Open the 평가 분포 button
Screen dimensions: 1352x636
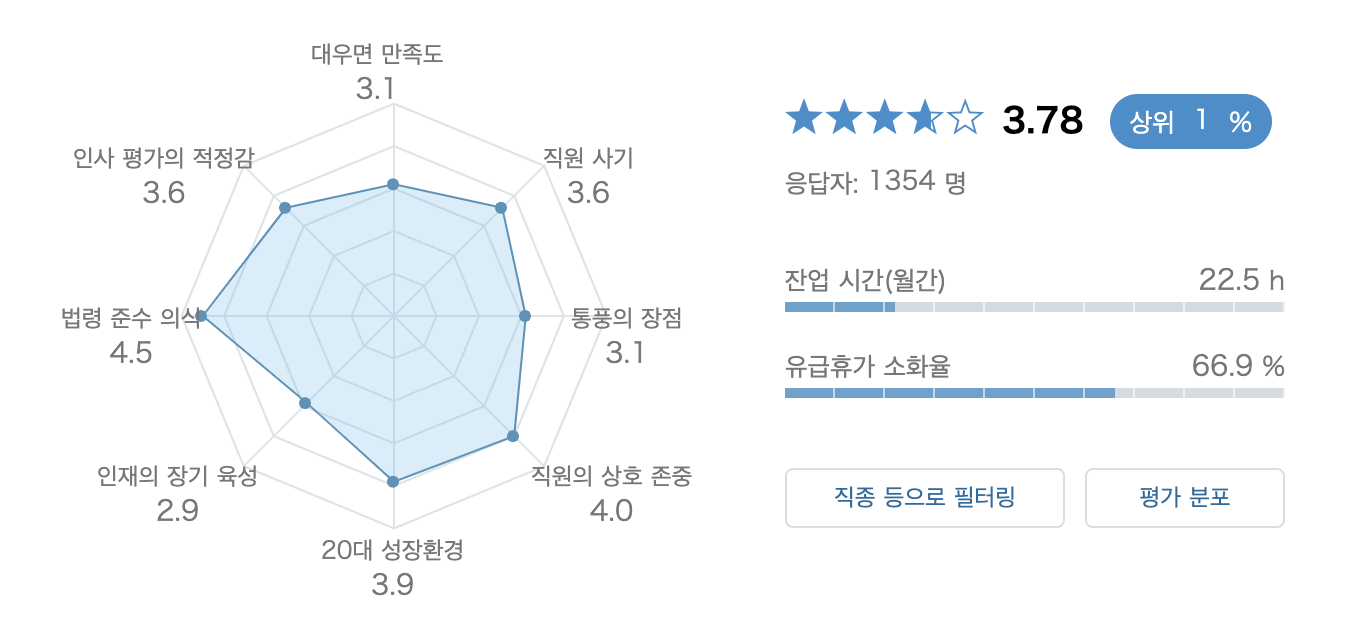click(x=1184, y=497)
